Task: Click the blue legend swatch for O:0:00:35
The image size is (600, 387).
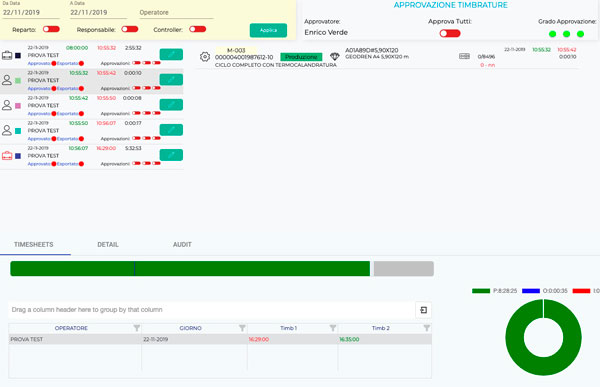Action: click(x=531, y=291)
